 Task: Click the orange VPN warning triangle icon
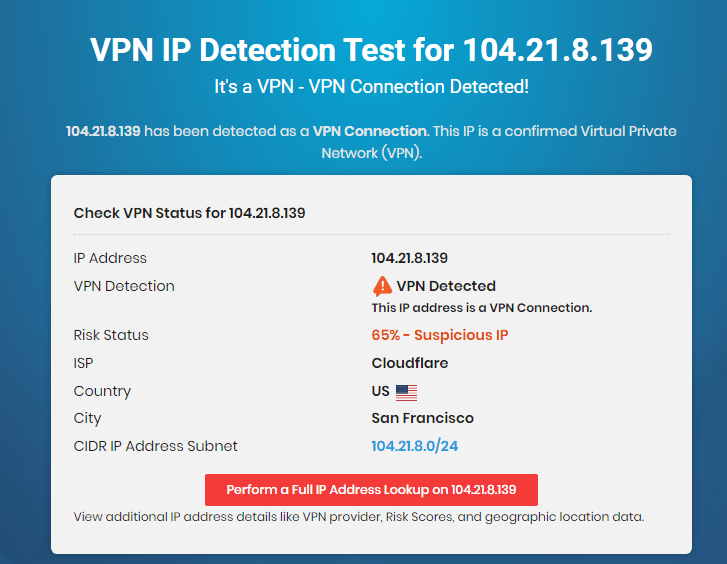click(382, 286)
